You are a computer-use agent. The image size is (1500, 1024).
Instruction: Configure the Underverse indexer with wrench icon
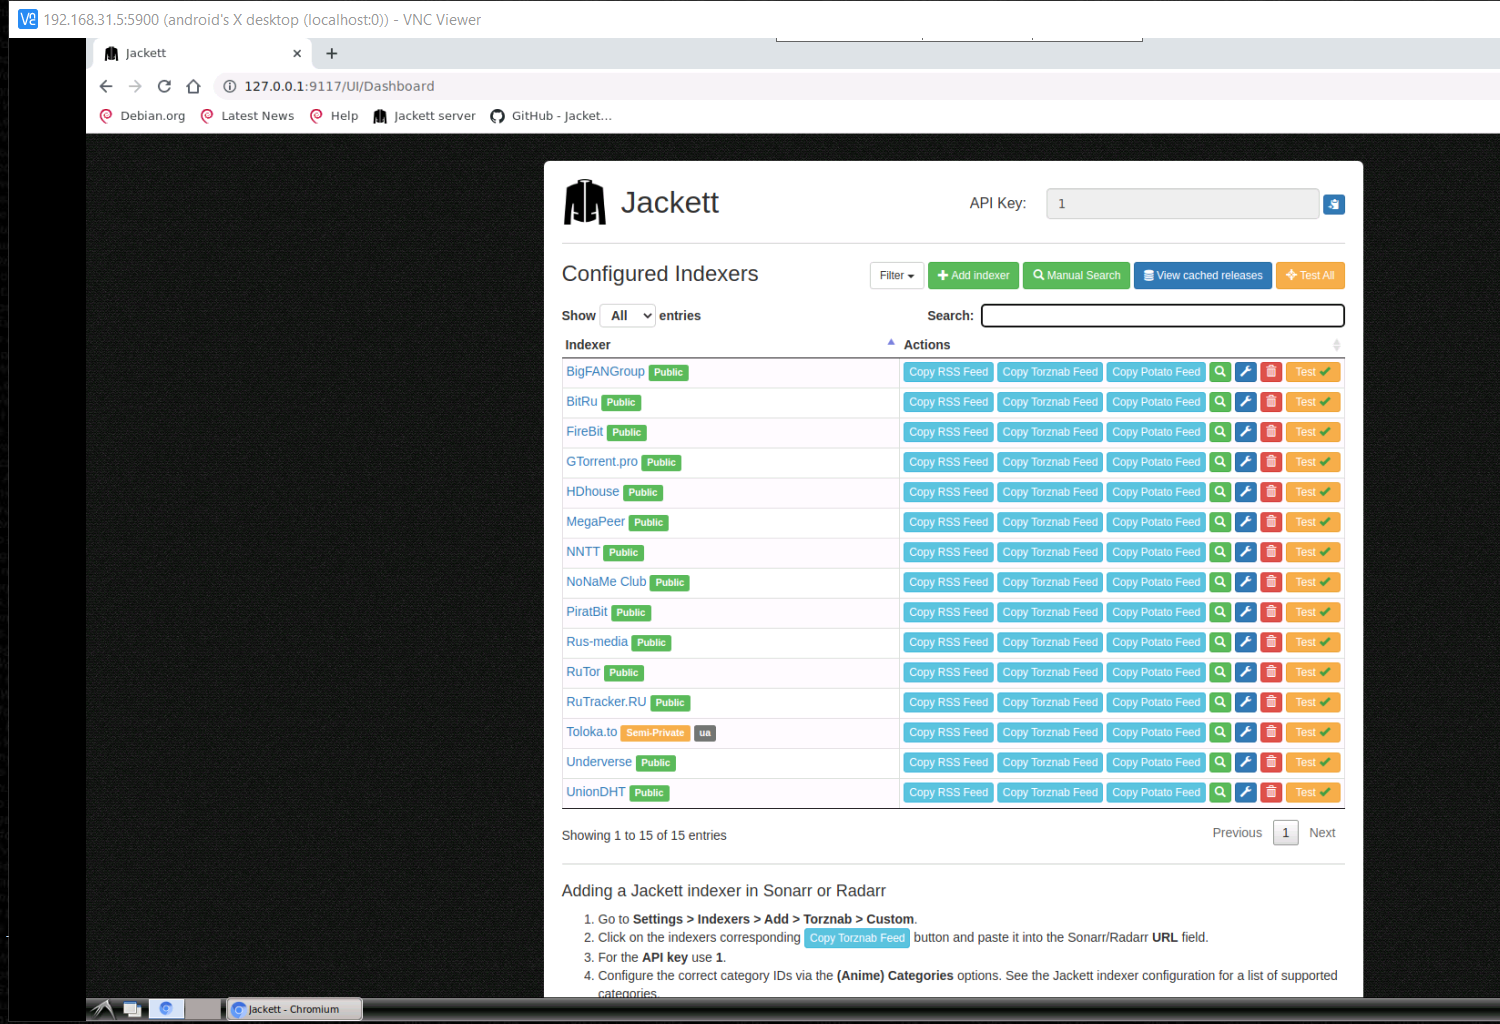click(x=1245, y=762)
